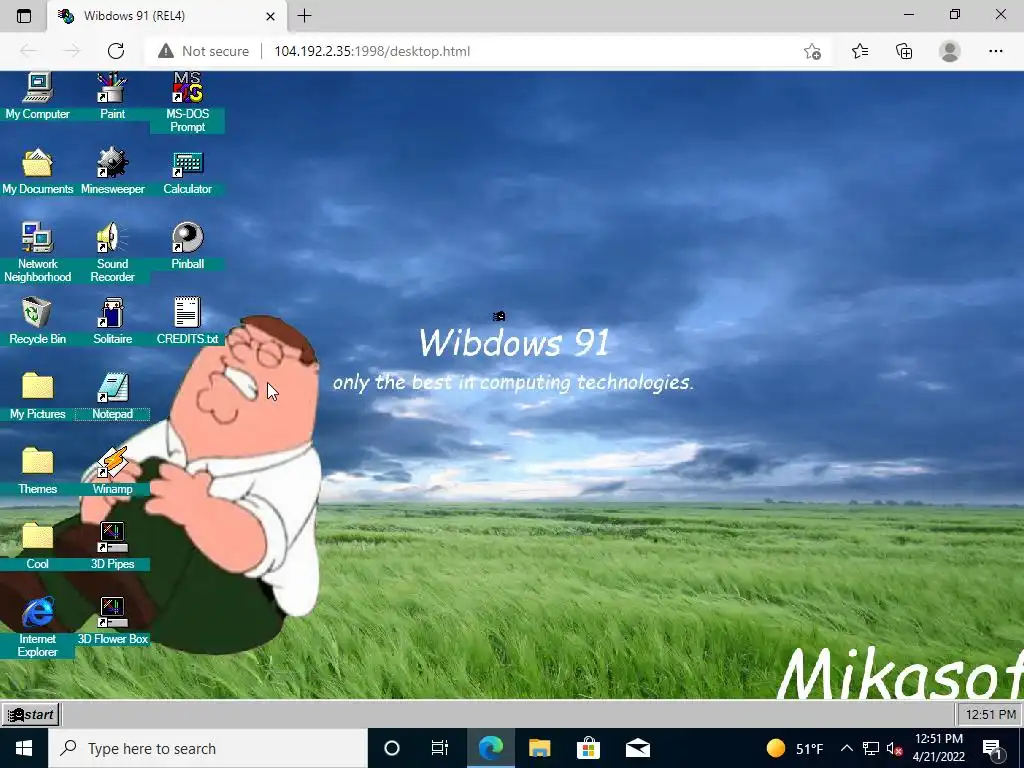The image size is (1024, 768).
Task: Open the tab actions menu icon
Action: click(24, 16)
